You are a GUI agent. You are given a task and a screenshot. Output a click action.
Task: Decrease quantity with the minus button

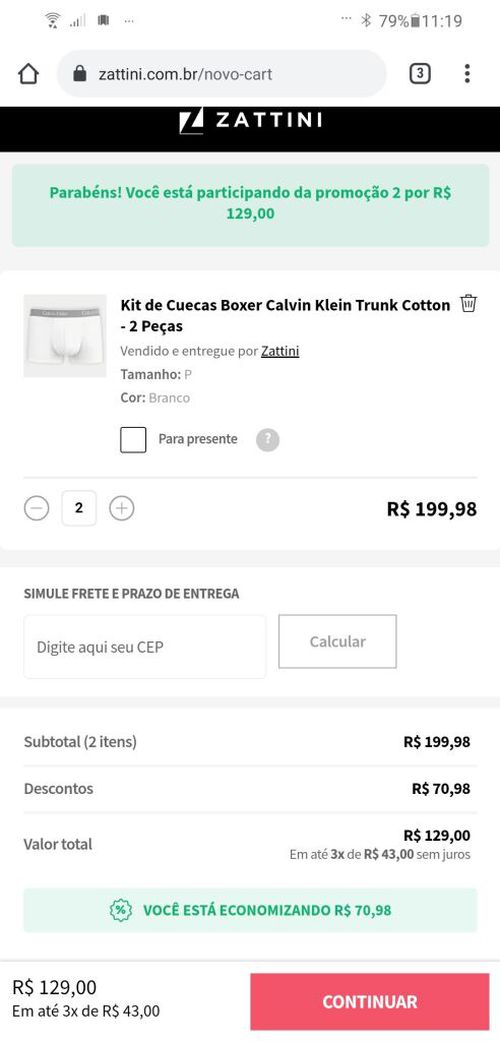[37, 509]
